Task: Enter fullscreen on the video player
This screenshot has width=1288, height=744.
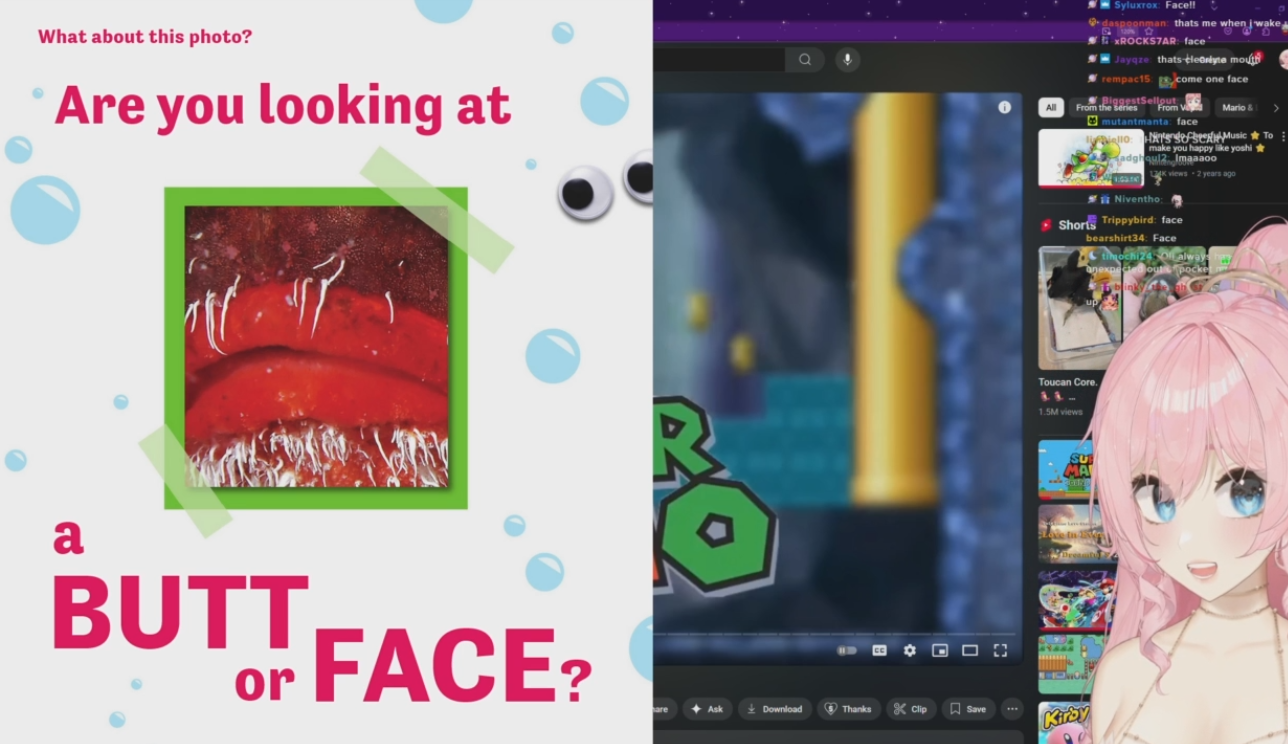Action: 1000,650
